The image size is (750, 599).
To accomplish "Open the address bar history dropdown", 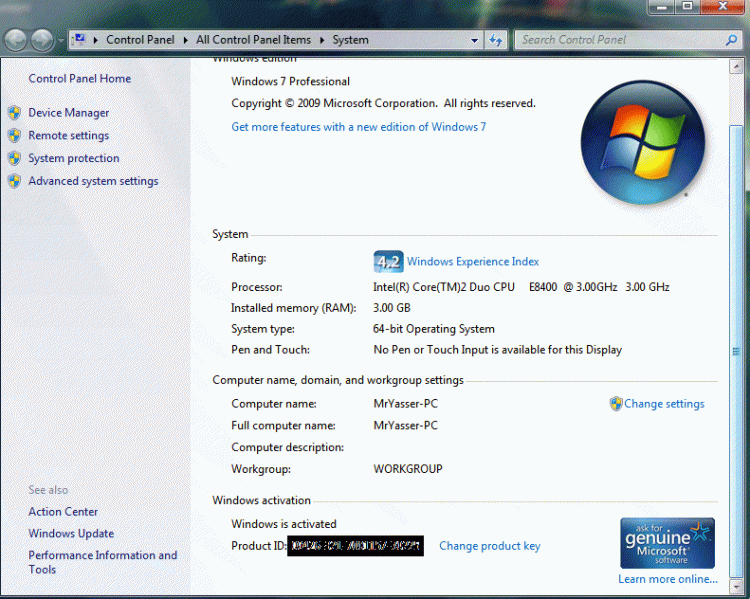I will tap(474, 41).
